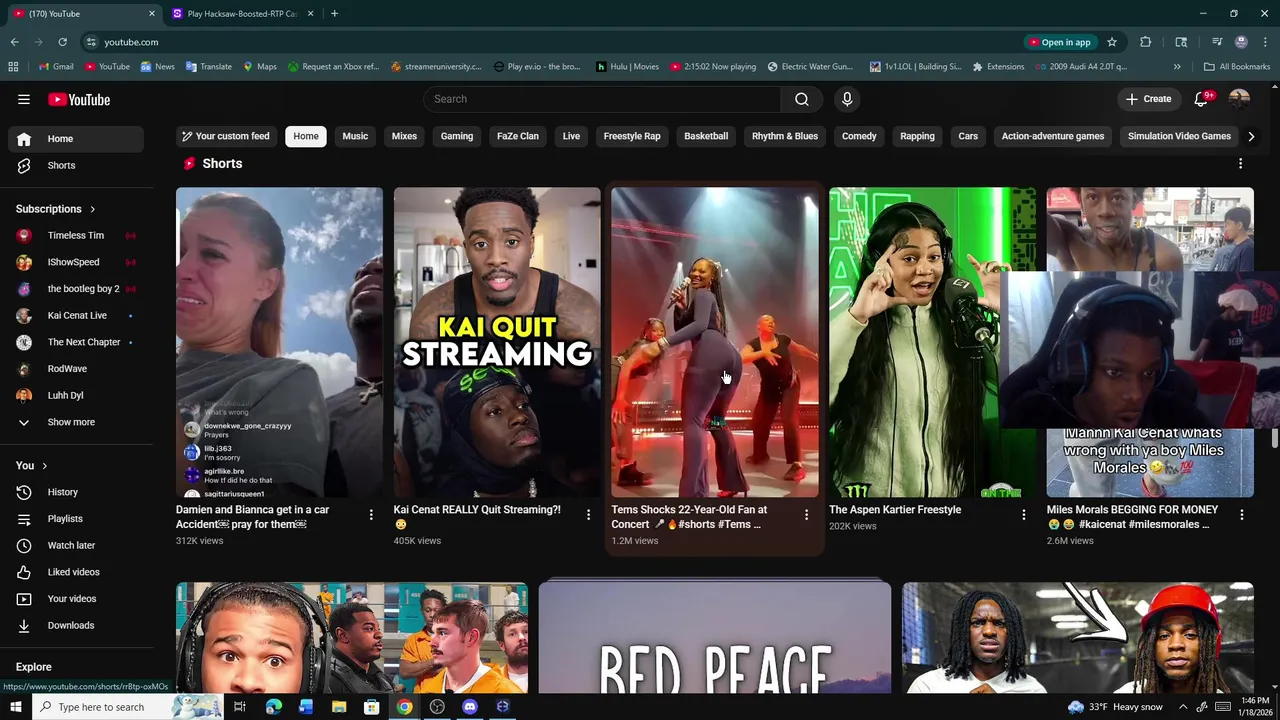1280x720 pixels.
Task: Select the Comedy chip
Action: [859, 136]
